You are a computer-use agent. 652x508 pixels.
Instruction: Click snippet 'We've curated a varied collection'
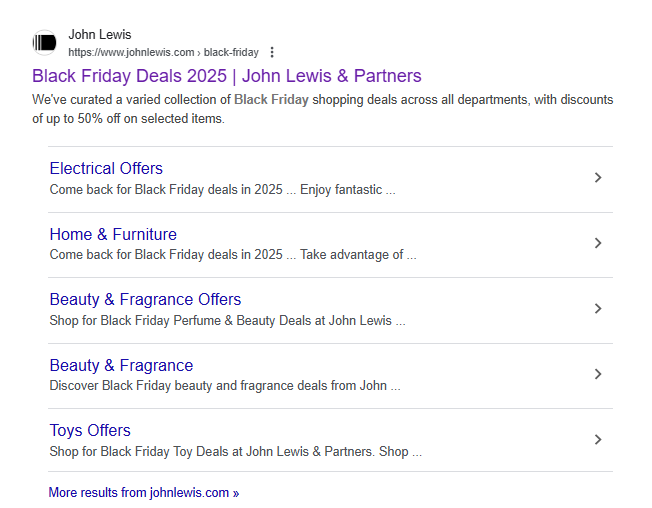[323, 109]
